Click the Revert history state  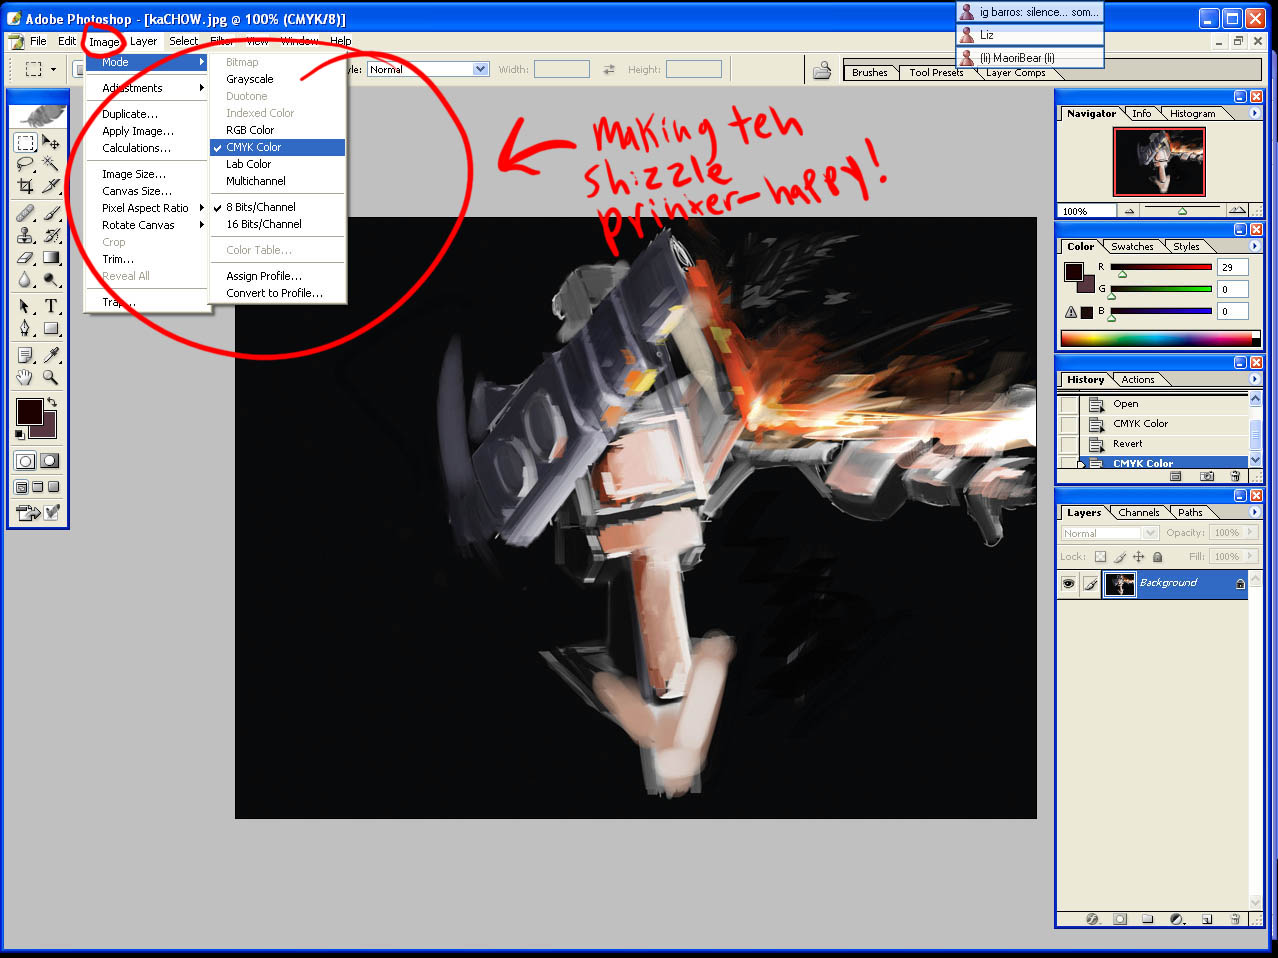1127,444
